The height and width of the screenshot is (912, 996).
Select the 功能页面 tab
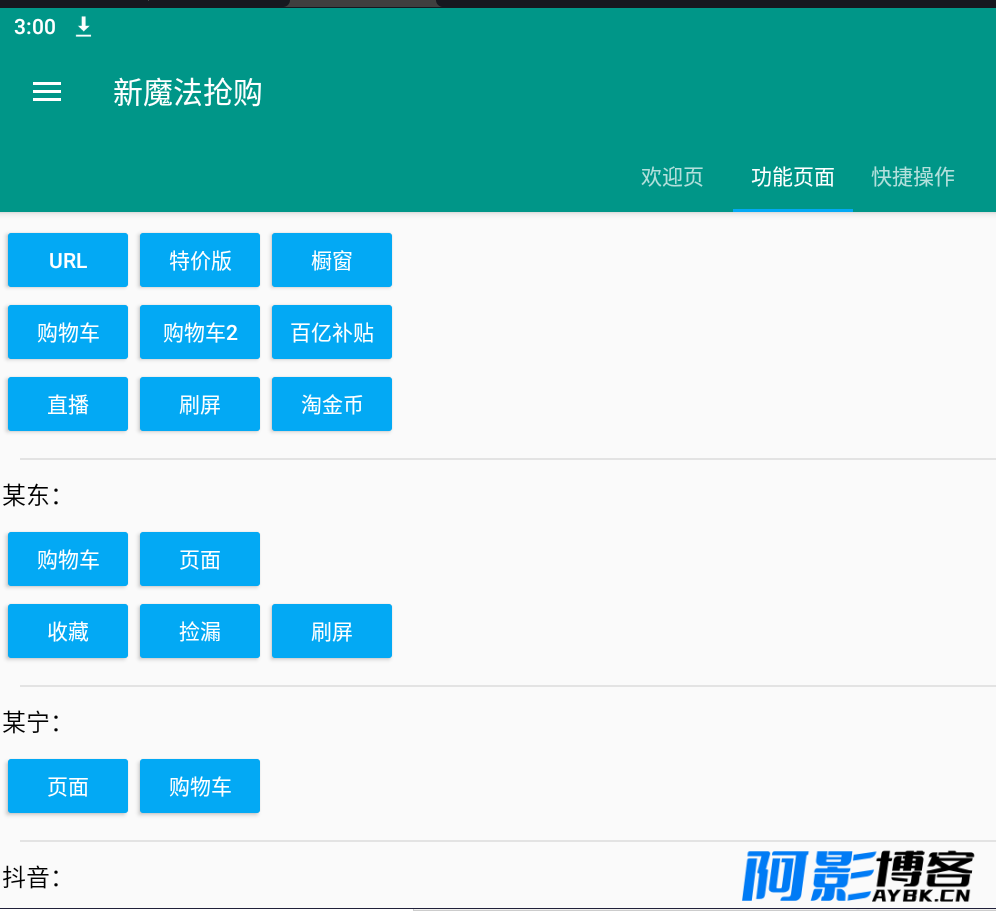(x=793, y=177)
